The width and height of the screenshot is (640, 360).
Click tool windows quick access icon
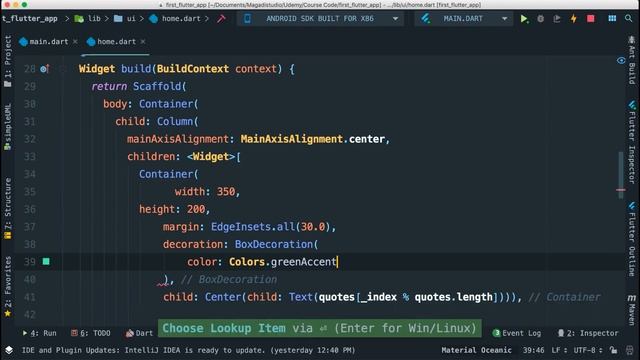9,350
